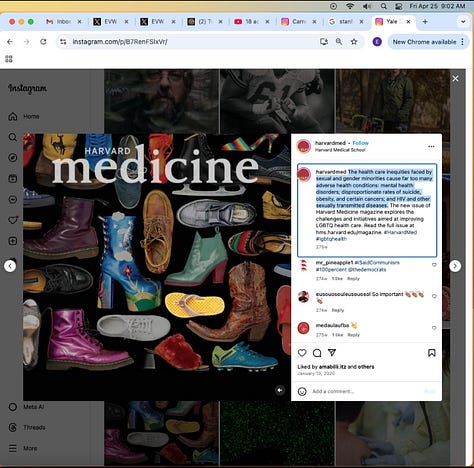
Task: Like mr_pineapple1's comment
Action: pyautogui.click(x=434, y=265)
